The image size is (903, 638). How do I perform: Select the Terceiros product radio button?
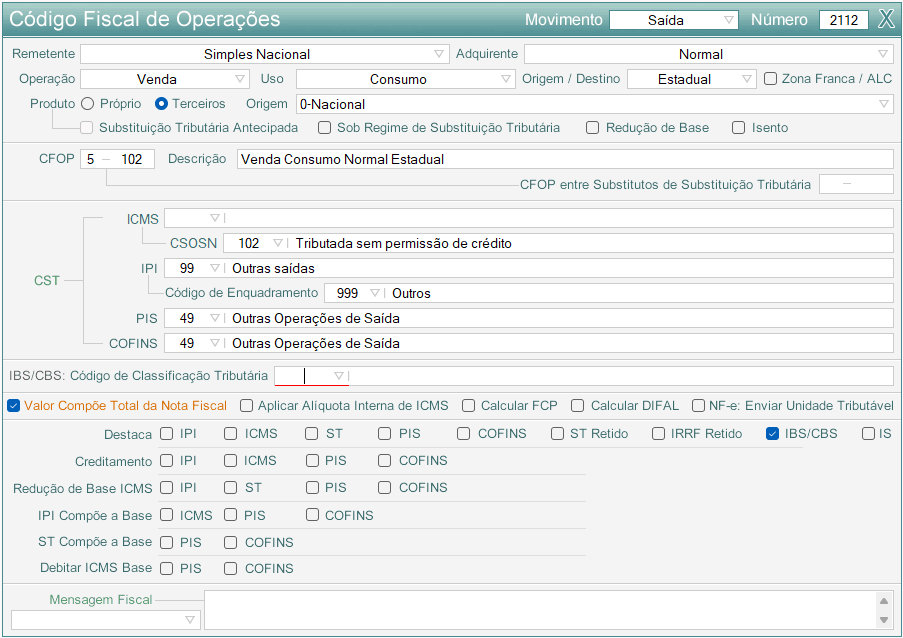tap(161, 104)
